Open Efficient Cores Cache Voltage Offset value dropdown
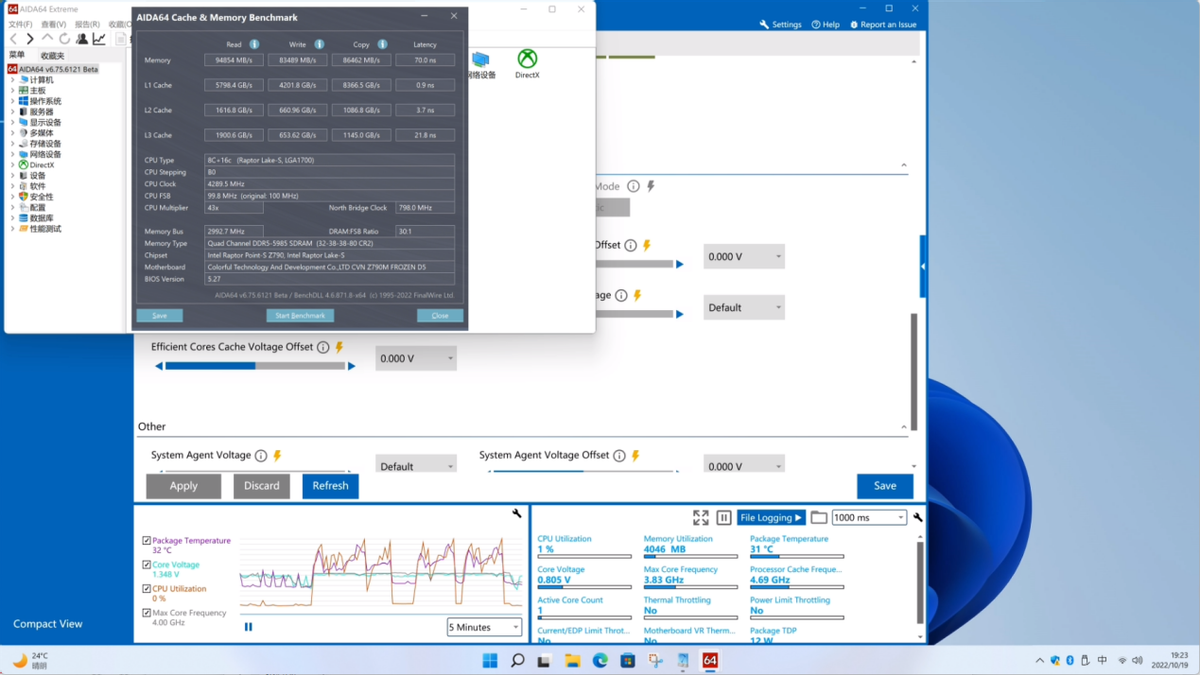This screenshot has width=1200, height=675. click(416, 358)
